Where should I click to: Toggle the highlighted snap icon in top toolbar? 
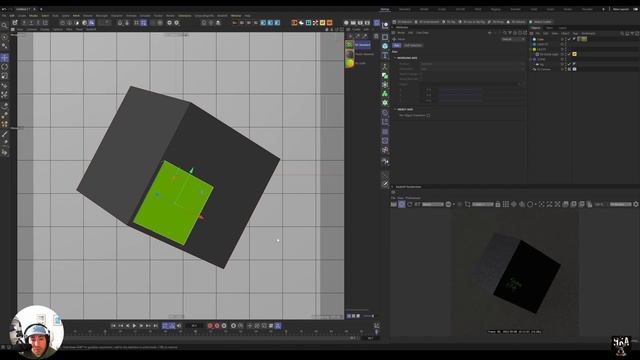[x=143, y=23]
